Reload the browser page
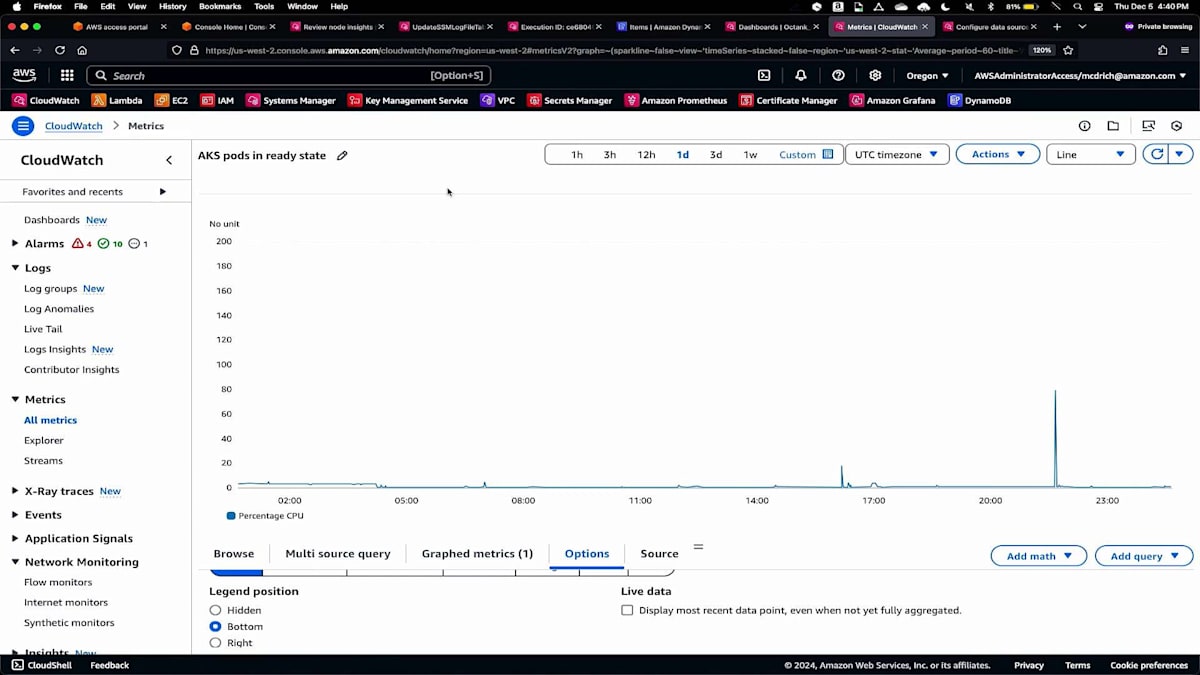1200x675 pixels. coord(60,50)
